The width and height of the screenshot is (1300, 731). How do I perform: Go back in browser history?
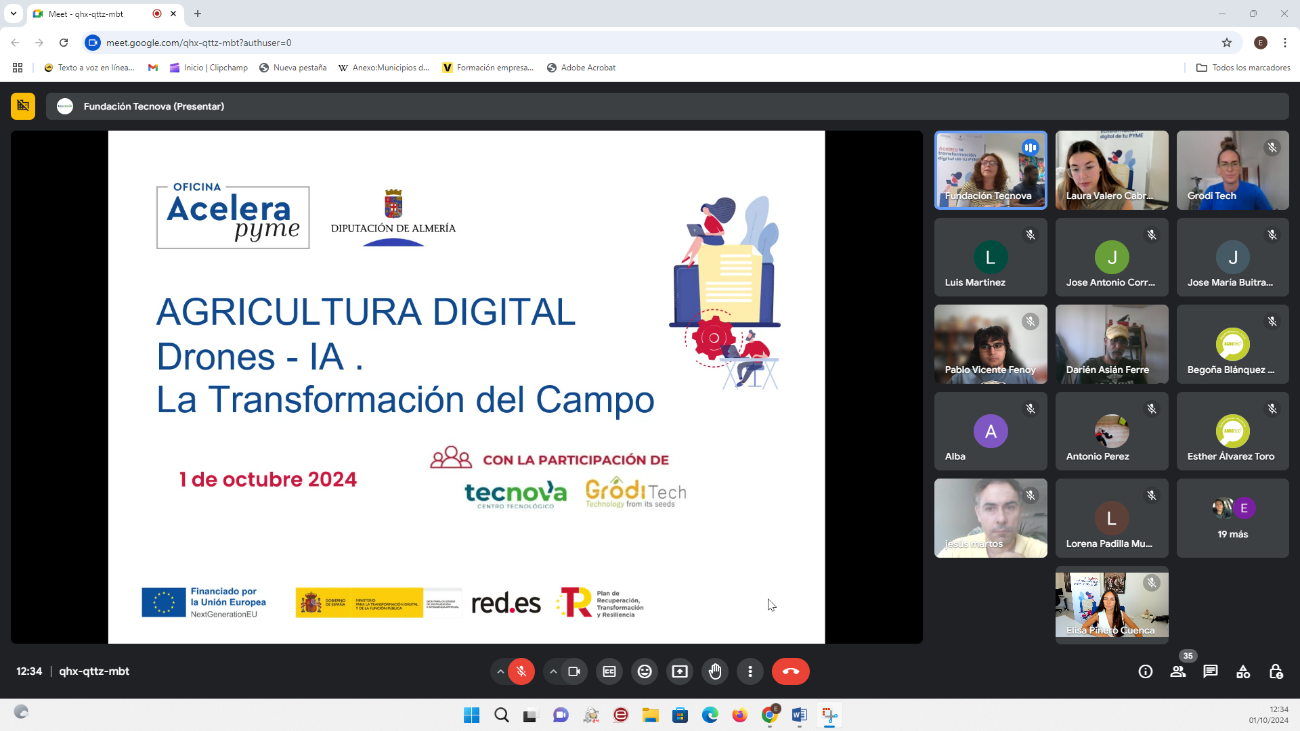(15, 43)
